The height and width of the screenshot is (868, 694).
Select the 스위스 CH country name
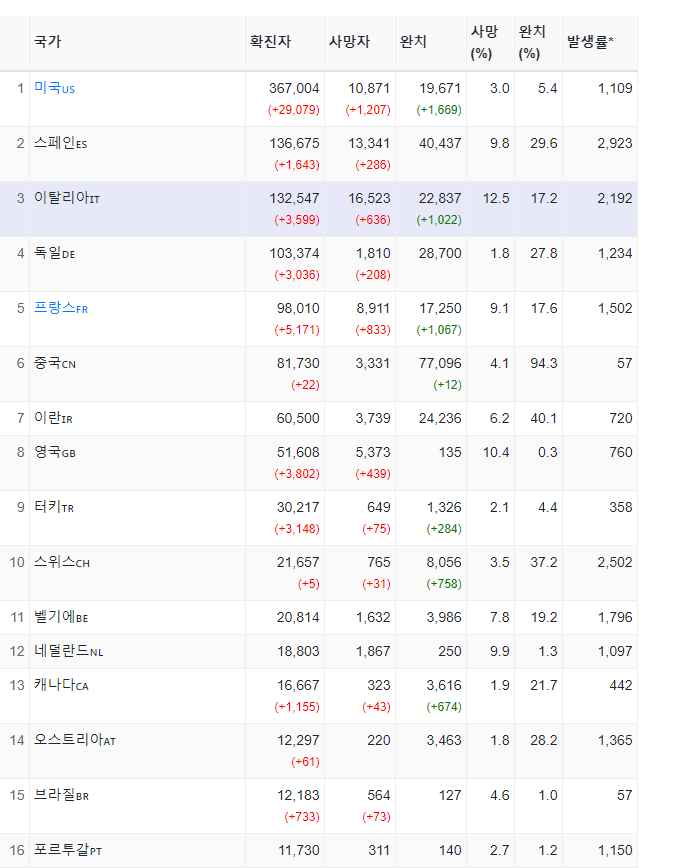(61, 562)
